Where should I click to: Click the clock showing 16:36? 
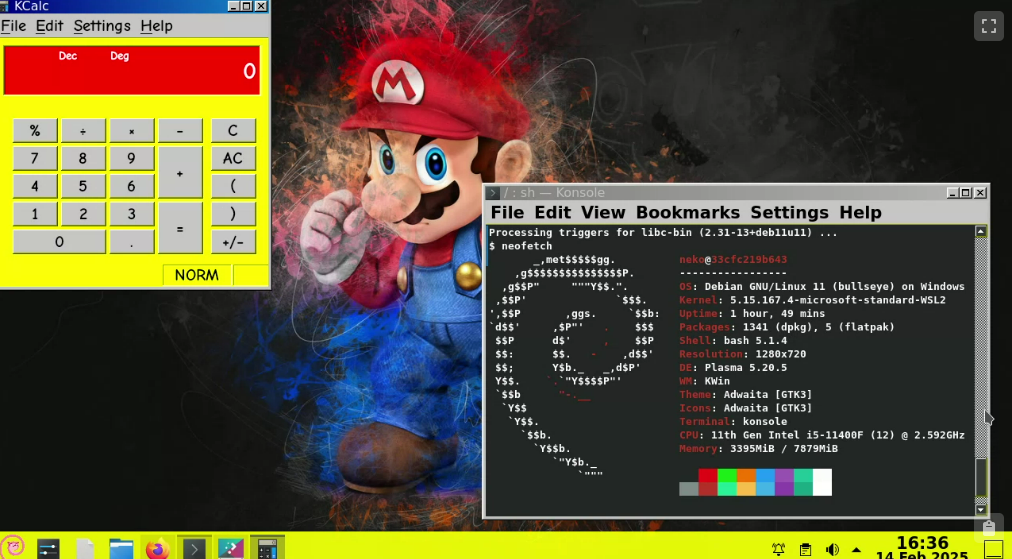tap(922, 542)
